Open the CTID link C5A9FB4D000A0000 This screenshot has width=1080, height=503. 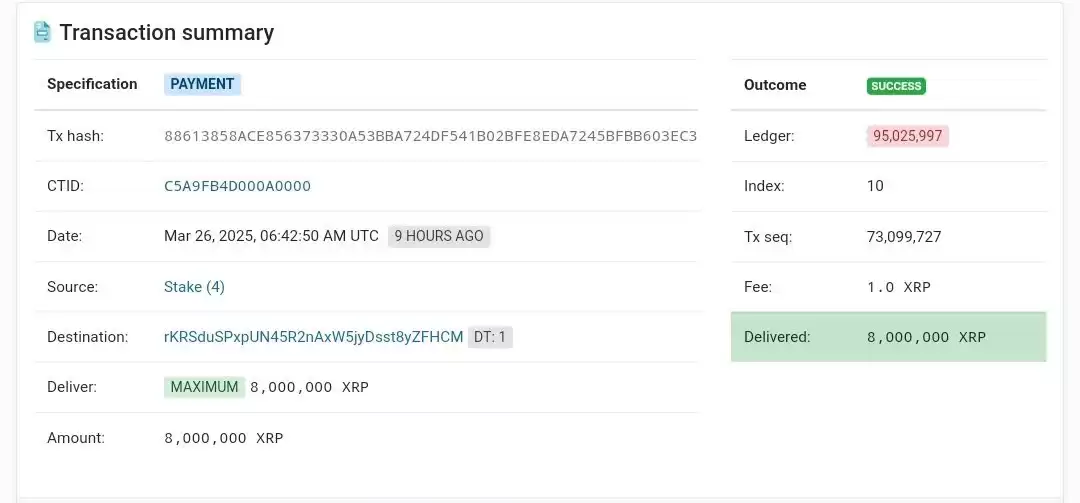pyautogui.click(x=237, y=186)
